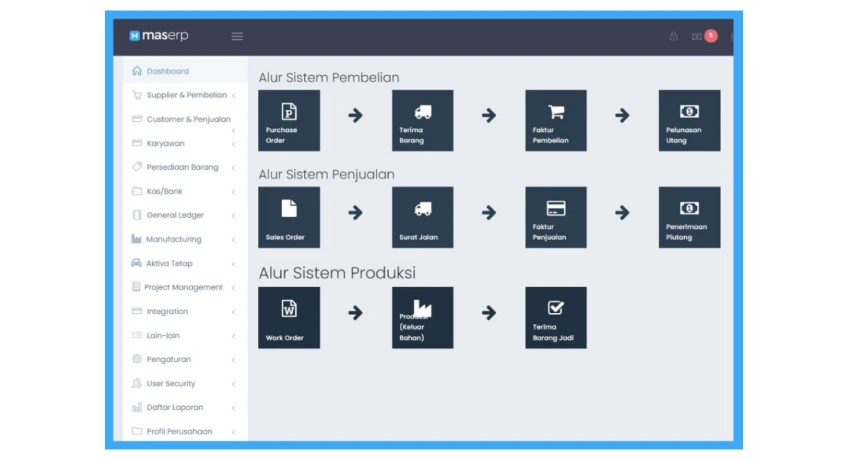Open Project Management menu item
847x460 pixels.
point(185,287)
